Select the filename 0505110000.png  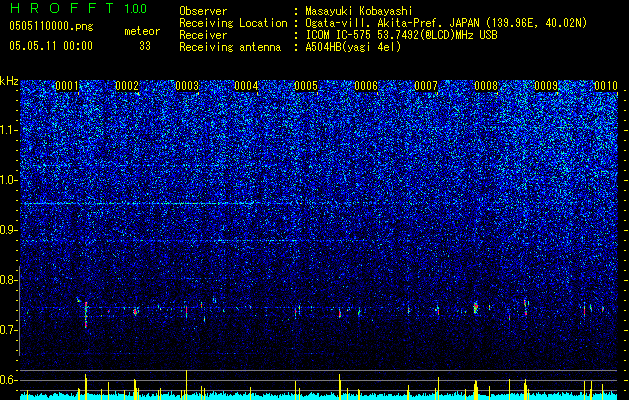coord(51,27)
